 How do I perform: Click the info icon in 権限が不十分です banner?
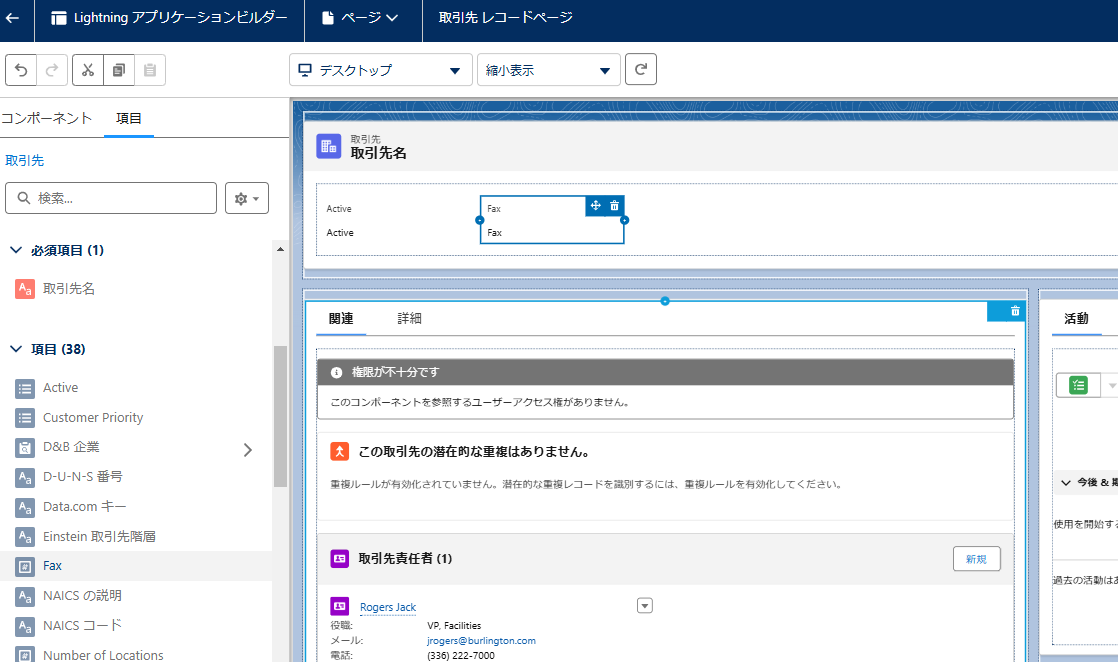pos(337,372)
